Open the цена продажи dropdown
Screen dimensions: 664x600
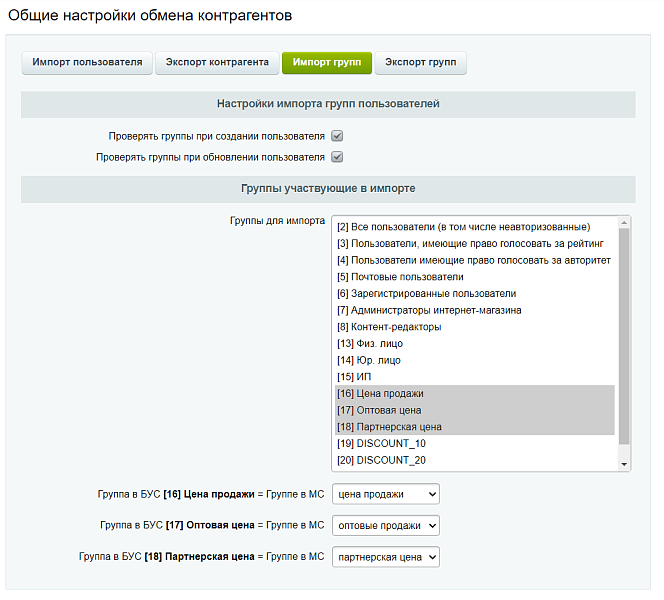pos(385,494)
